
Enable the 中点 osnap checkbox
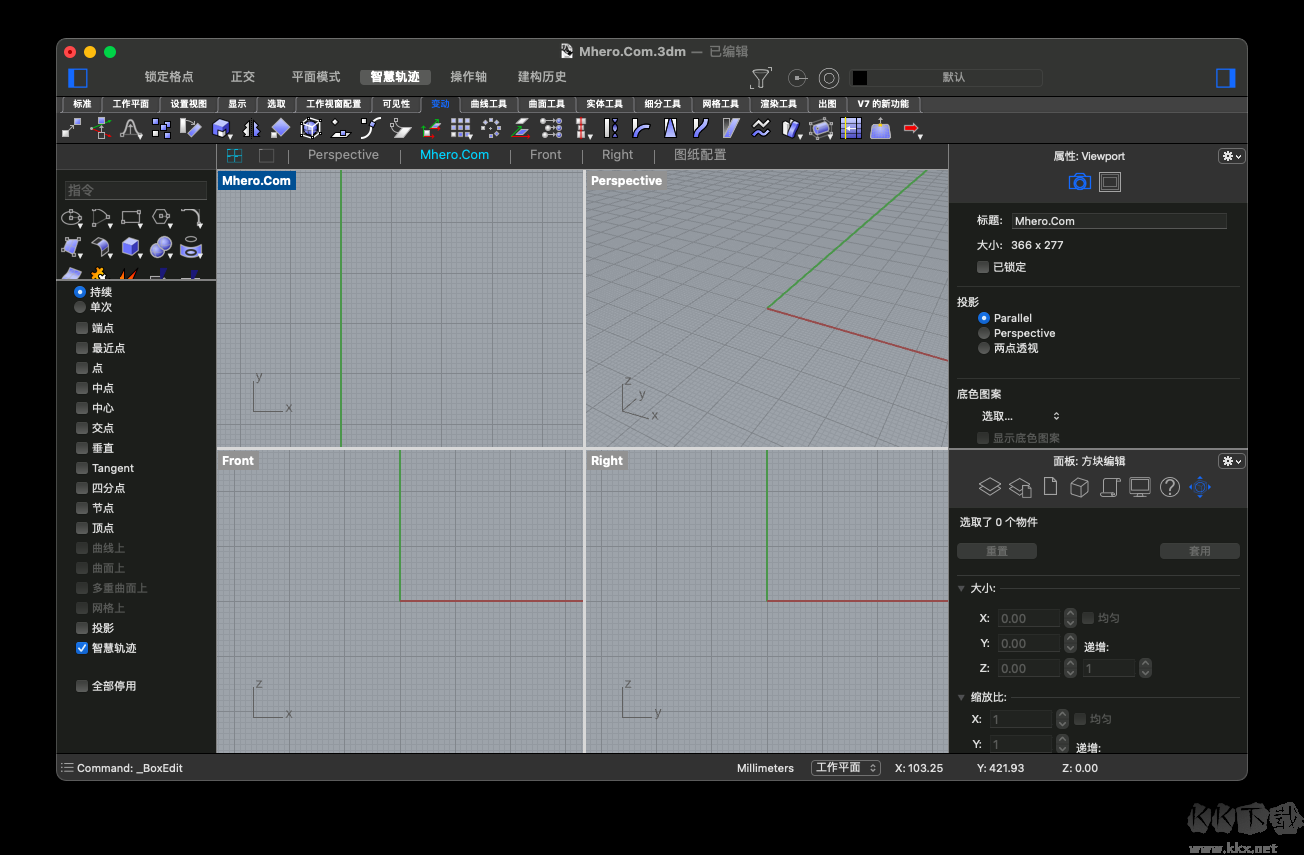82,388
